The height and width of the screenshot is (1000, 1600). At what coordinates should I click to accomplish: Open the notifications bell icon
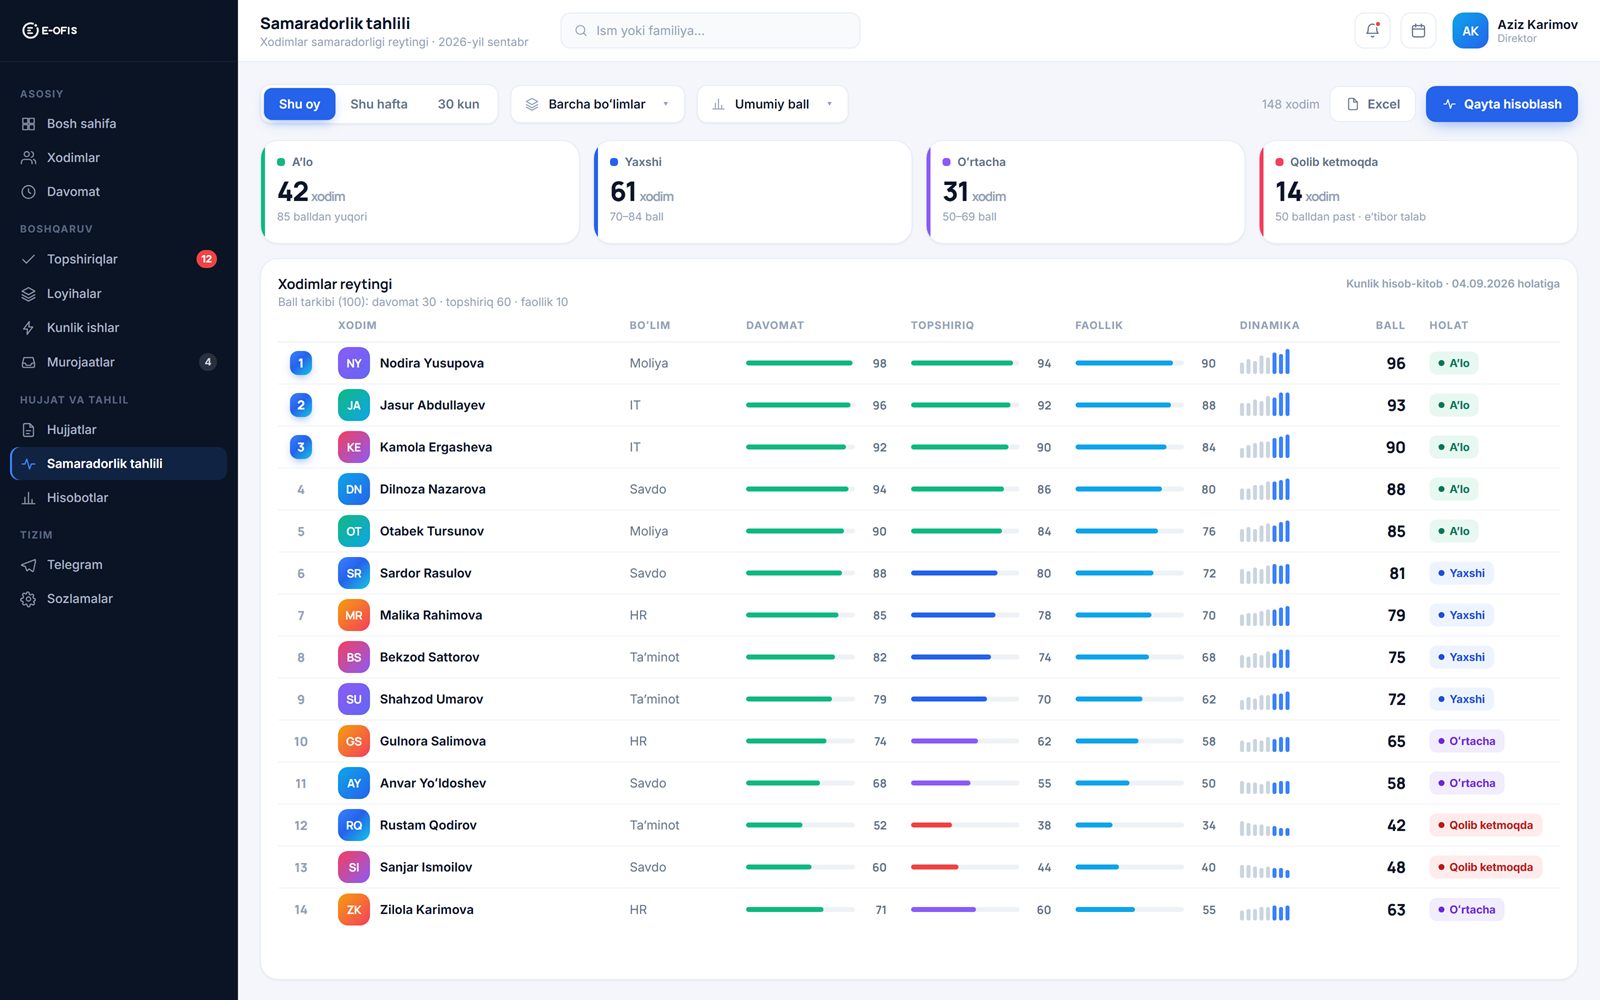tap(1372, 31)
